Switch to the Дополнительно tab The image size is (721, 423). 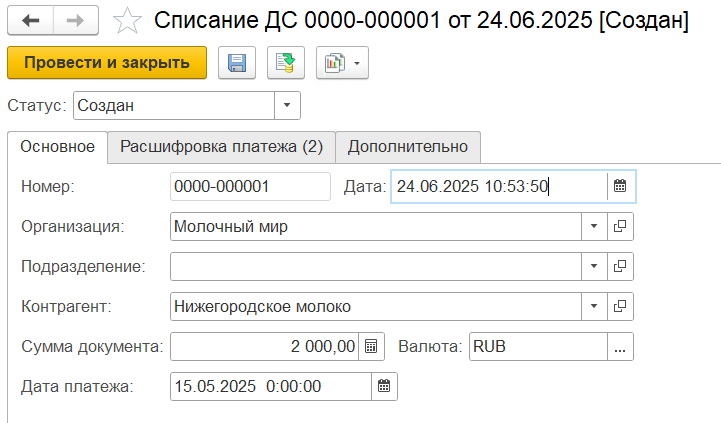(408, 146)
